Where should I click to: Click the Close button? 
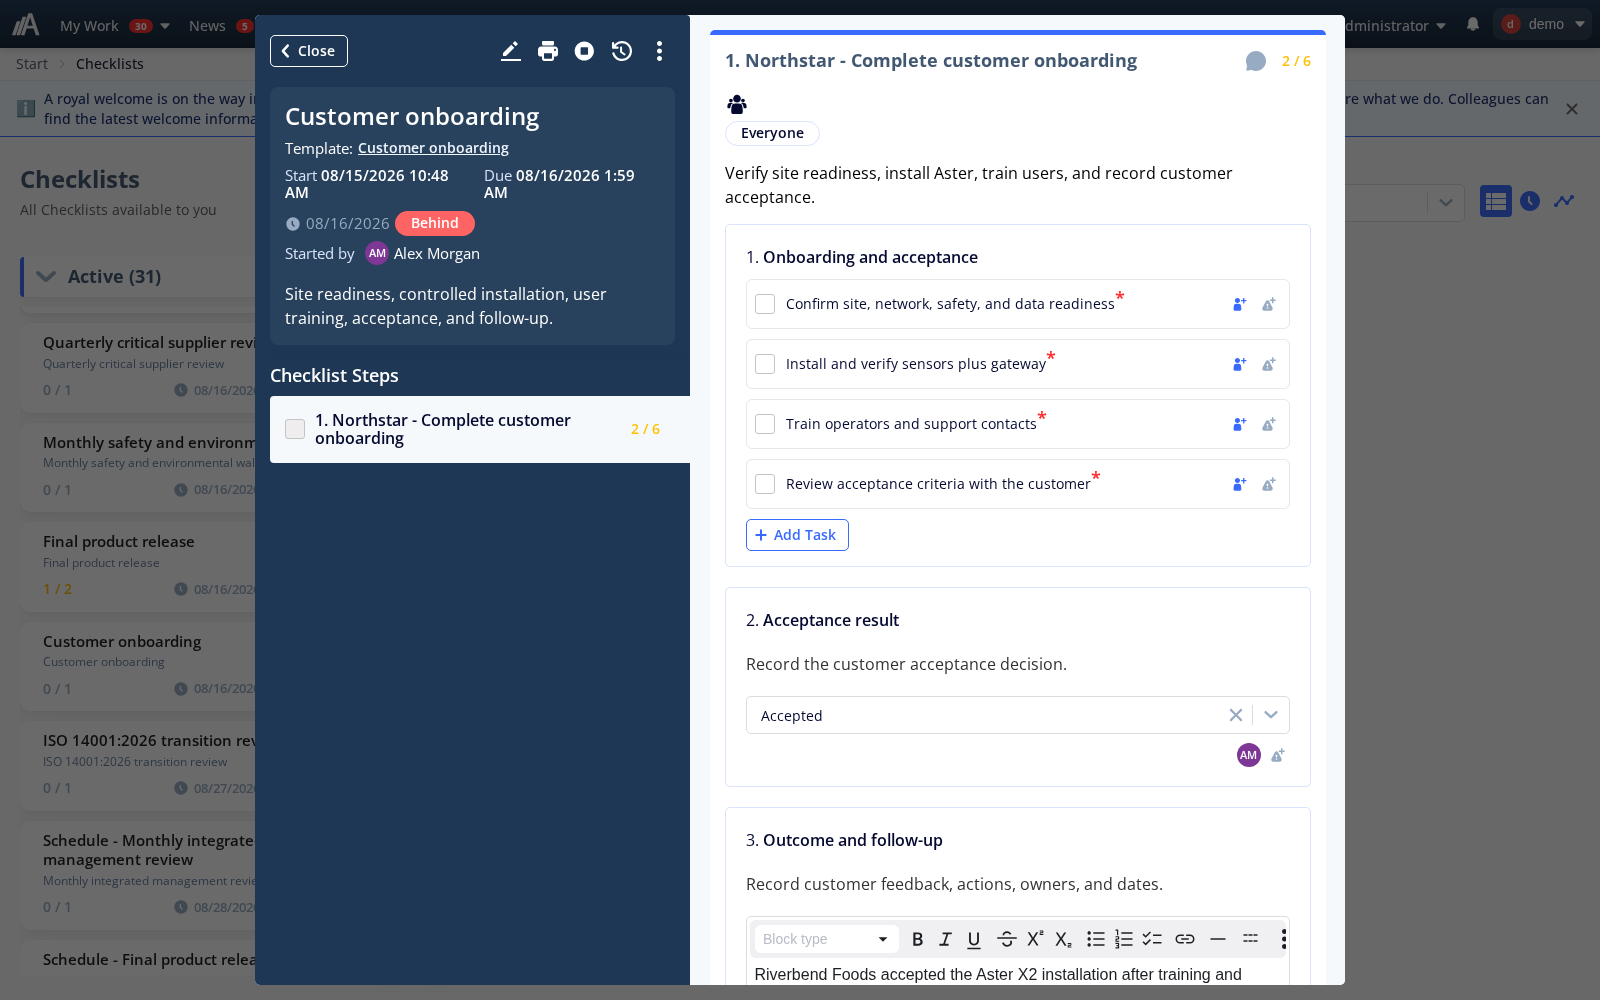[x=309, y=51]
